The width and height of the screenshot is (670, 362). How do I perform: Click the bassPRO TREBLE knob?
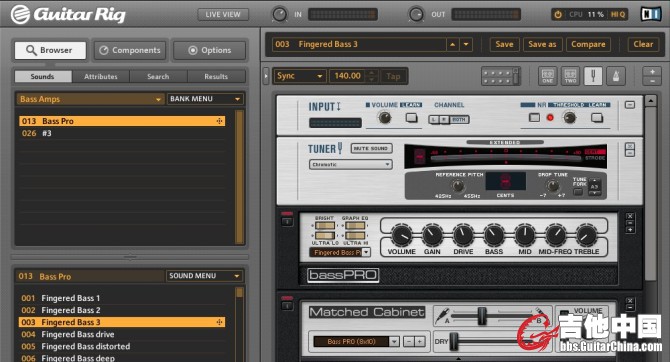[587, 235]
